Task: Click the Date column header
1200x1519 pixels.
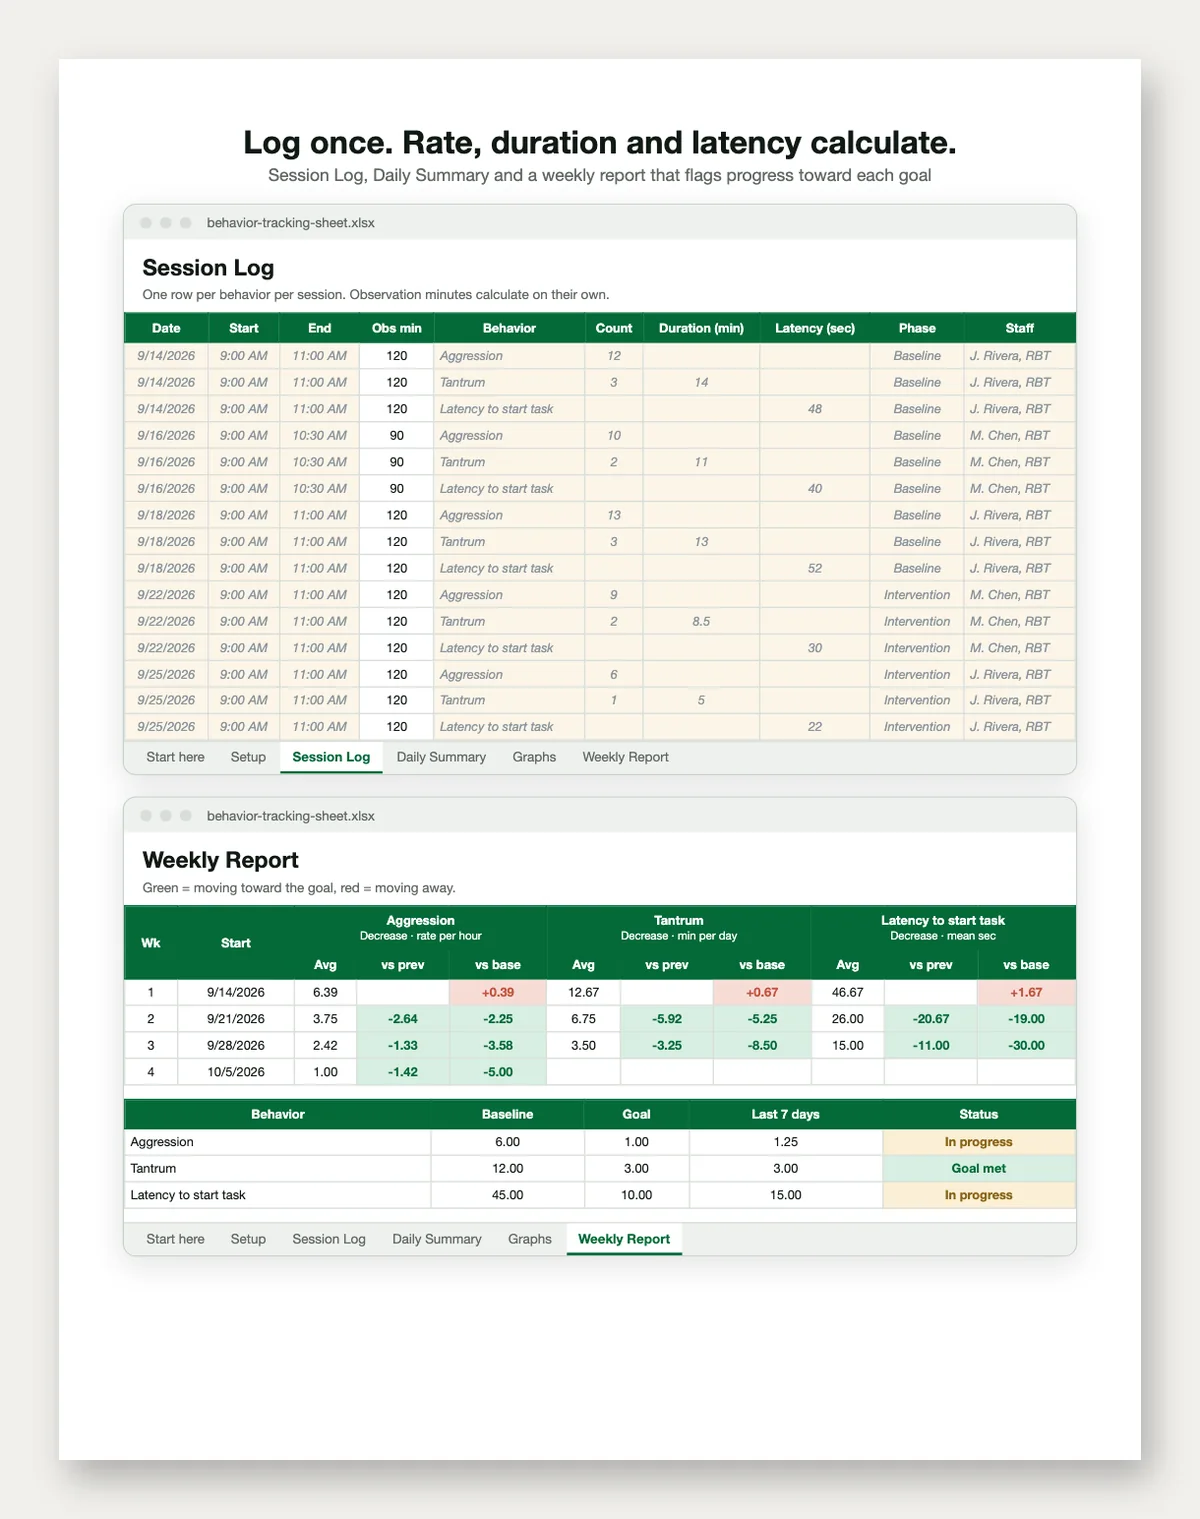Action: (x=166, y=328)
